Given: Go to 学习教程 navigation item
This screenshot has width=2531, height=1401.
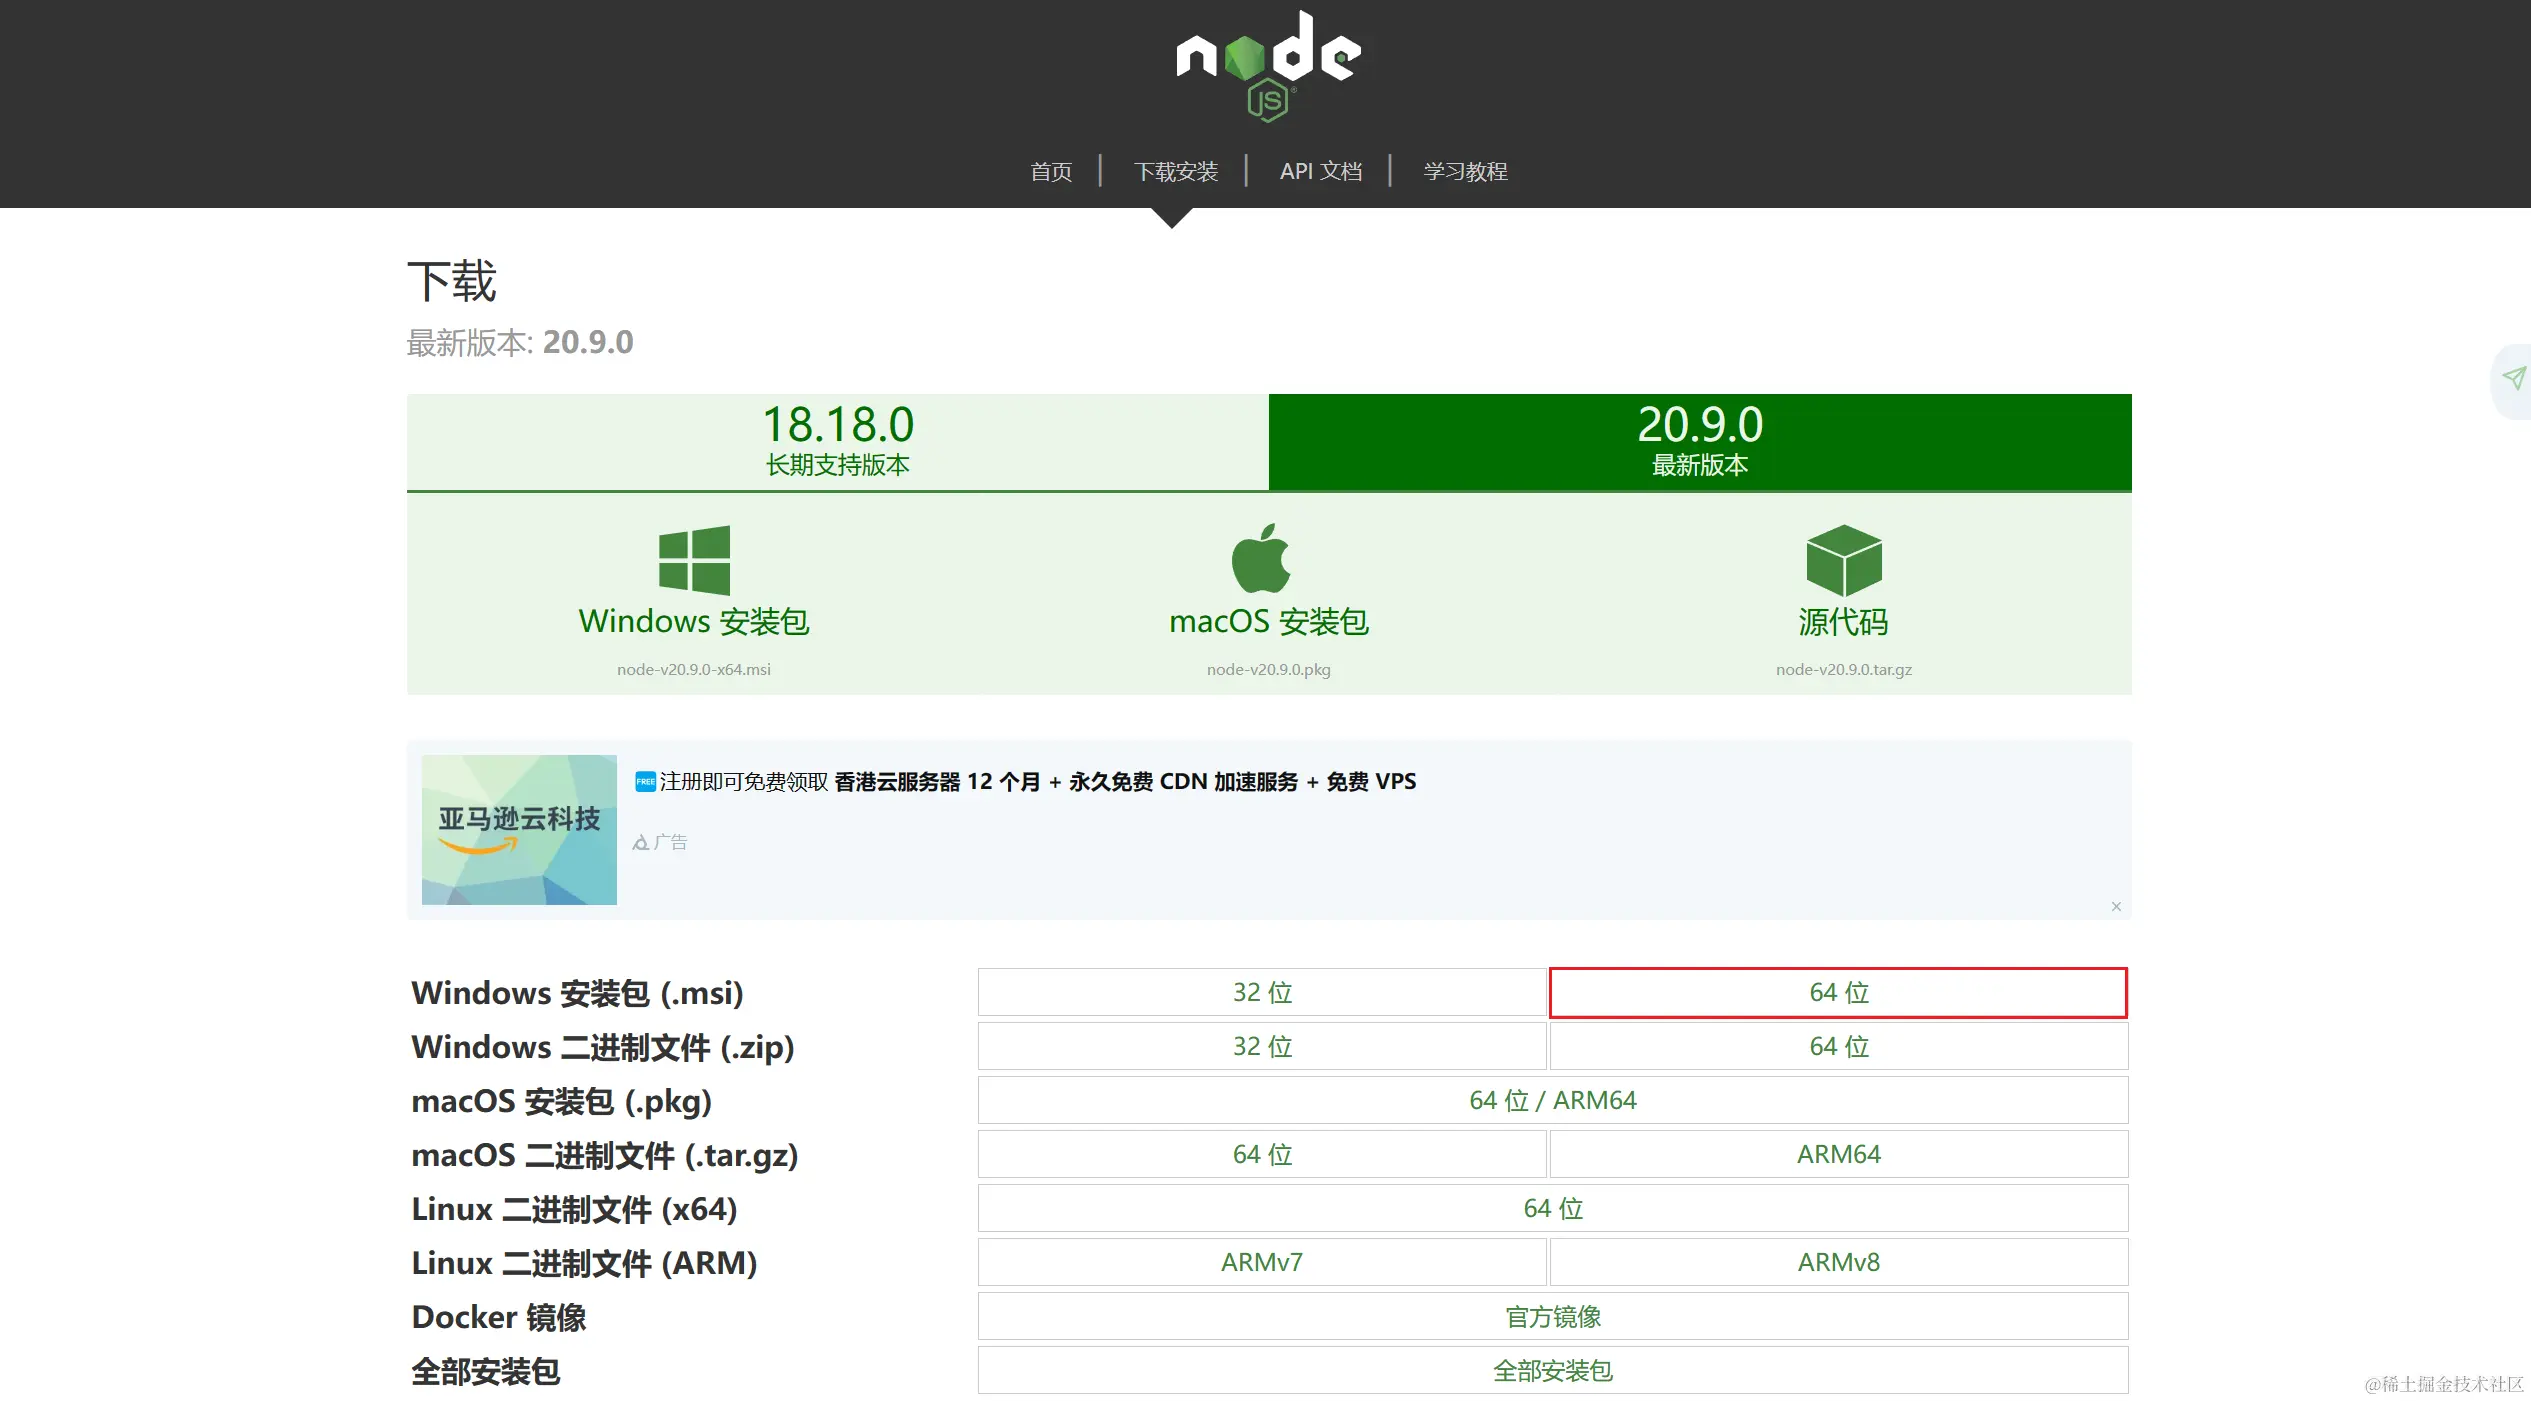Looking at the screenshot, I should point(1465,172).
